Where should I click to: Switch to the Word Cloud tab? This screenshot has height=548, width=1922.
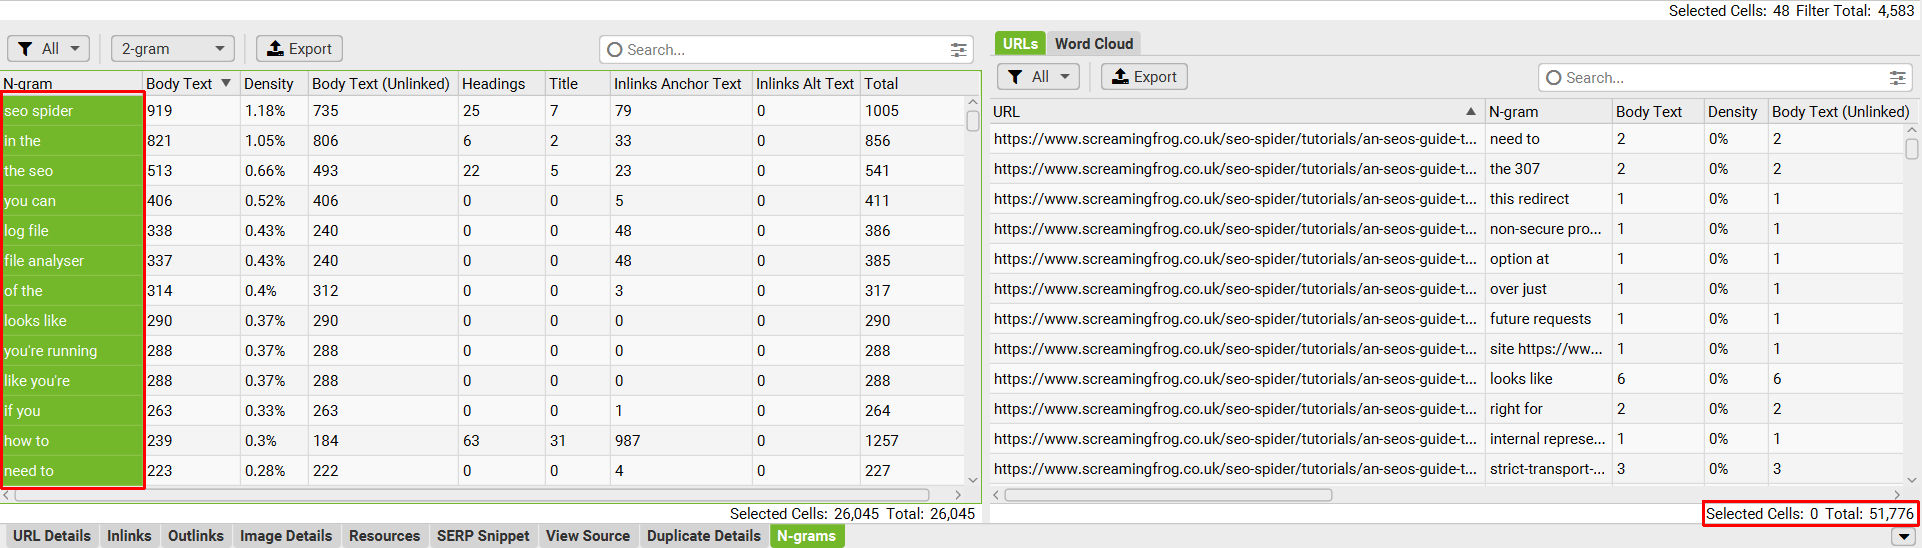click(1094, 43)
